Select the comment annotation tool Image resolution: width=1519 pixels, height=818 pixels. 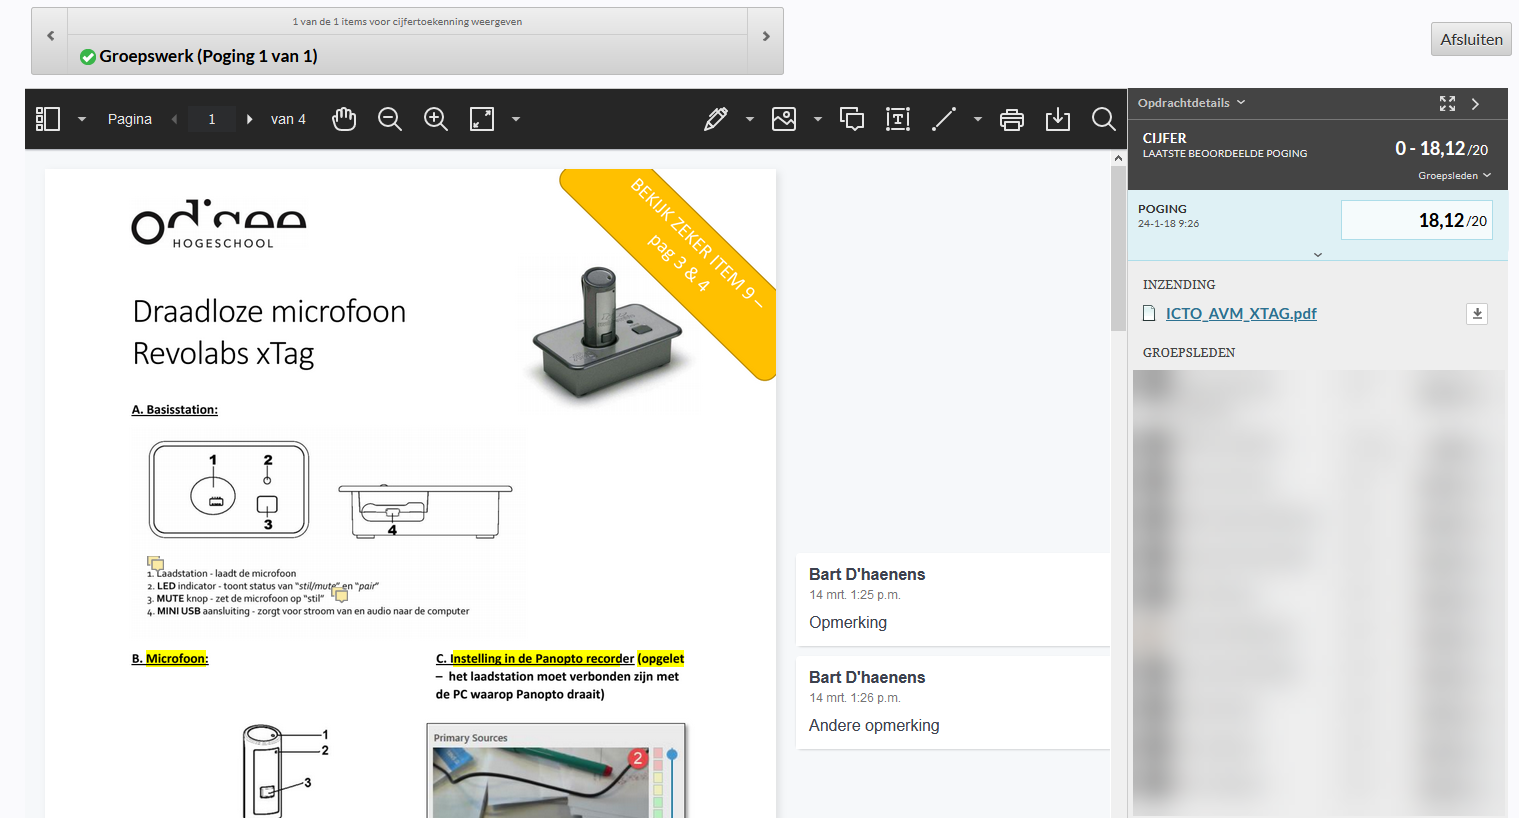pyautogui.click(x=852, y=119)
